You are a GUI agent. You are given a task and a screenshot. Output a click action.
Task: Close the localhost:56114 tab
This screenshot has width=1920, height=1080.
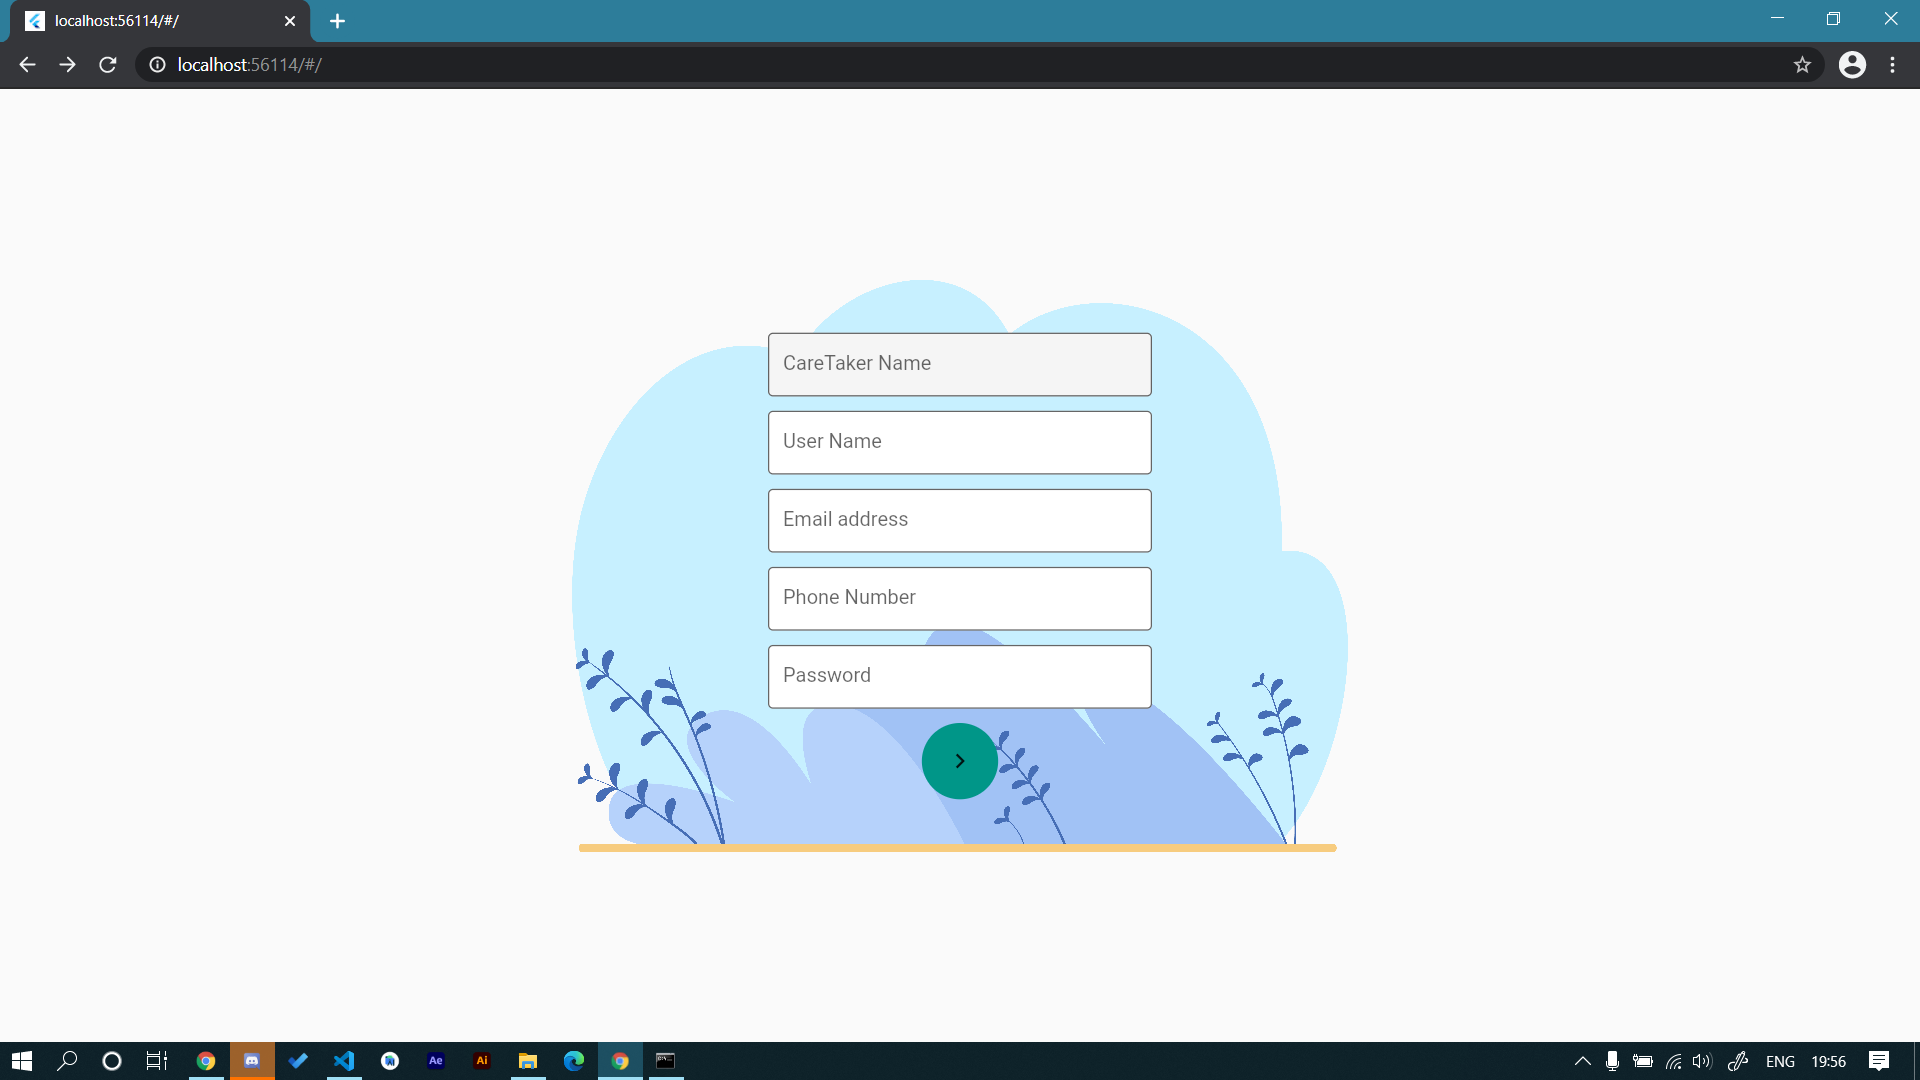click(290, 21)
